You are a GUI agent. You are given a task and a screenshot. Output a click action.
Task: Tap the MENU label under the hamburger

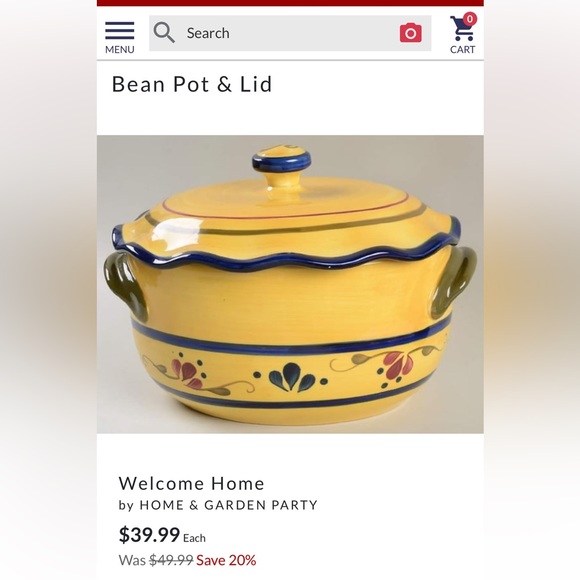119,50
